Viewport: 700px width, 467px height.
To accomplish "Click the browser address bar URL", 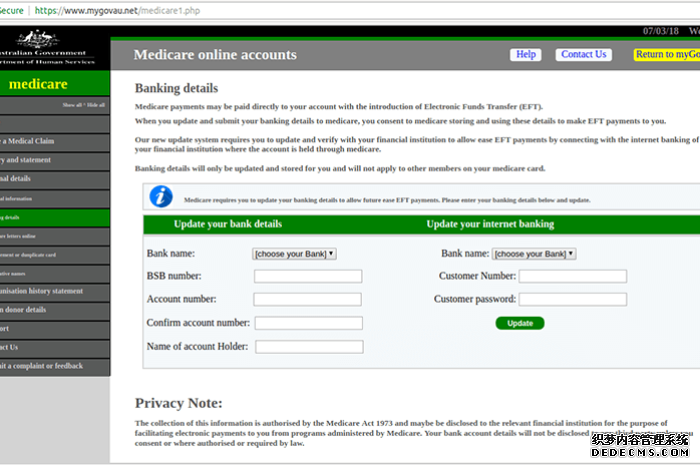I will click(x=117, y=11).
